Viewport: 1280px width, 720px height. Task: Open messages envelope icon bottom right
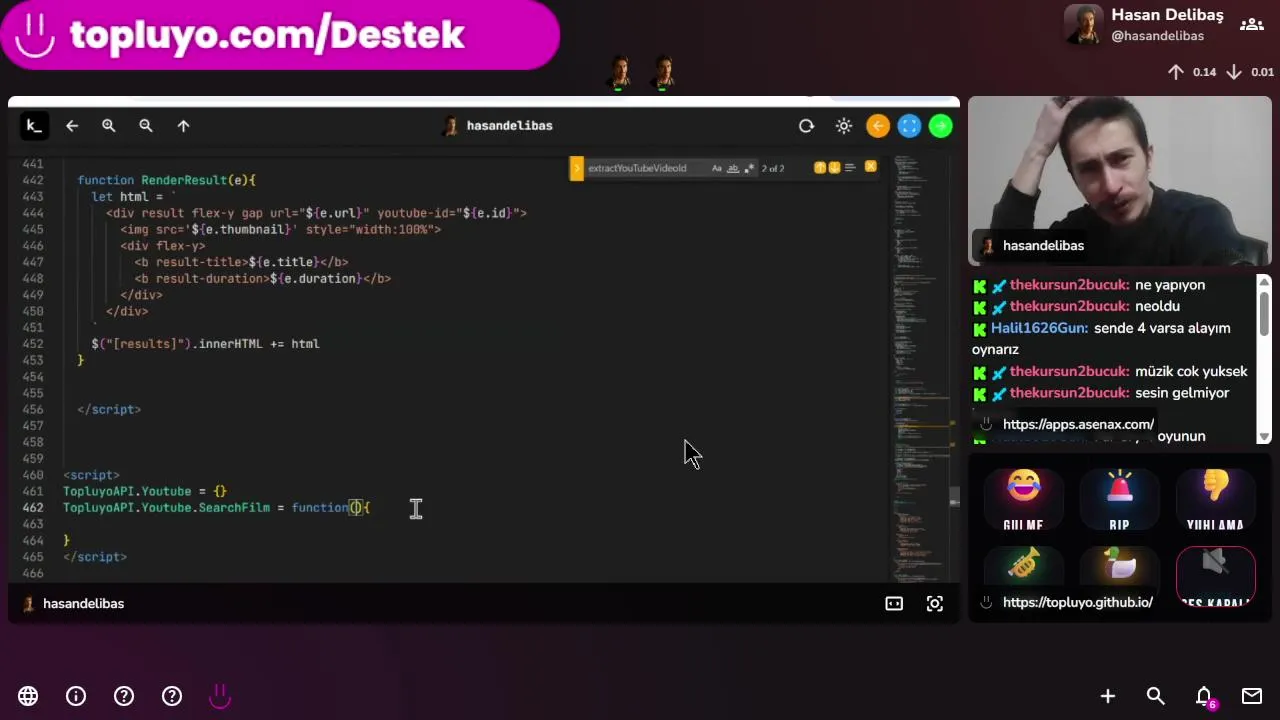click(1252, 696)
